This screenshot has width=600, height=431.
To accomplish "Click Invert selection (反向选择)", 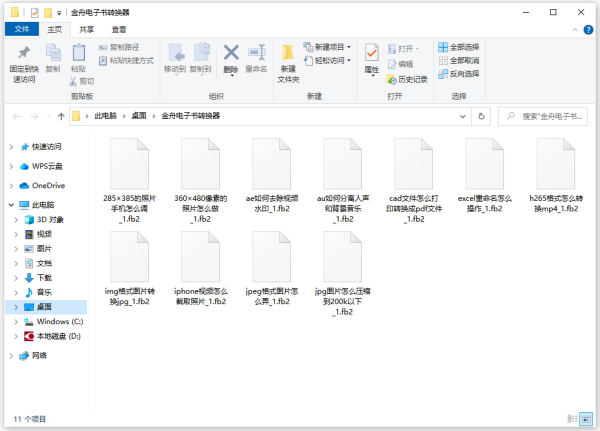I will 459,73.
